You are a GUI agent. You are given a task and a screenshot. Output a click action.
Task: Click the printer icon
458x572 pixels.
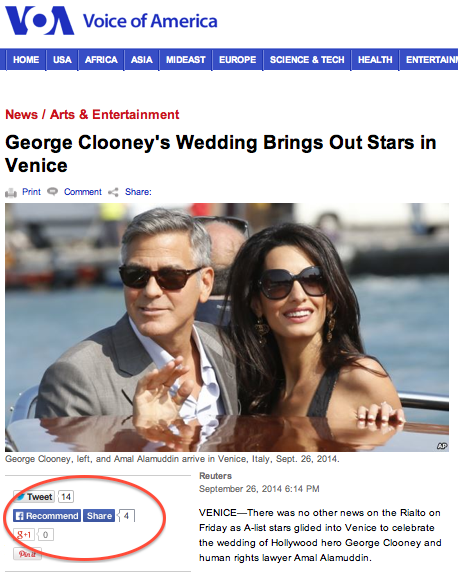pyautogui.click(x=11, y=193)
